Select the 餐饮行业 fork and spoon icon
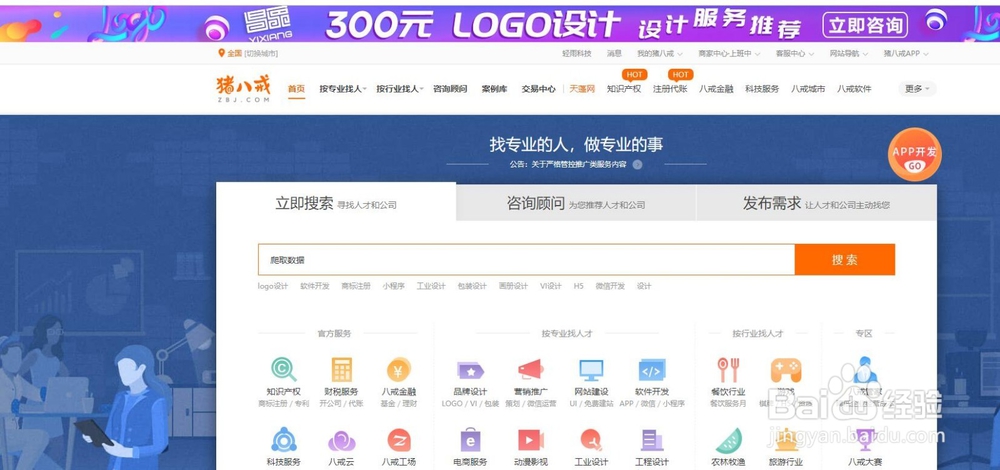This screenshot has width=1000, height=470. click(728, 369)
